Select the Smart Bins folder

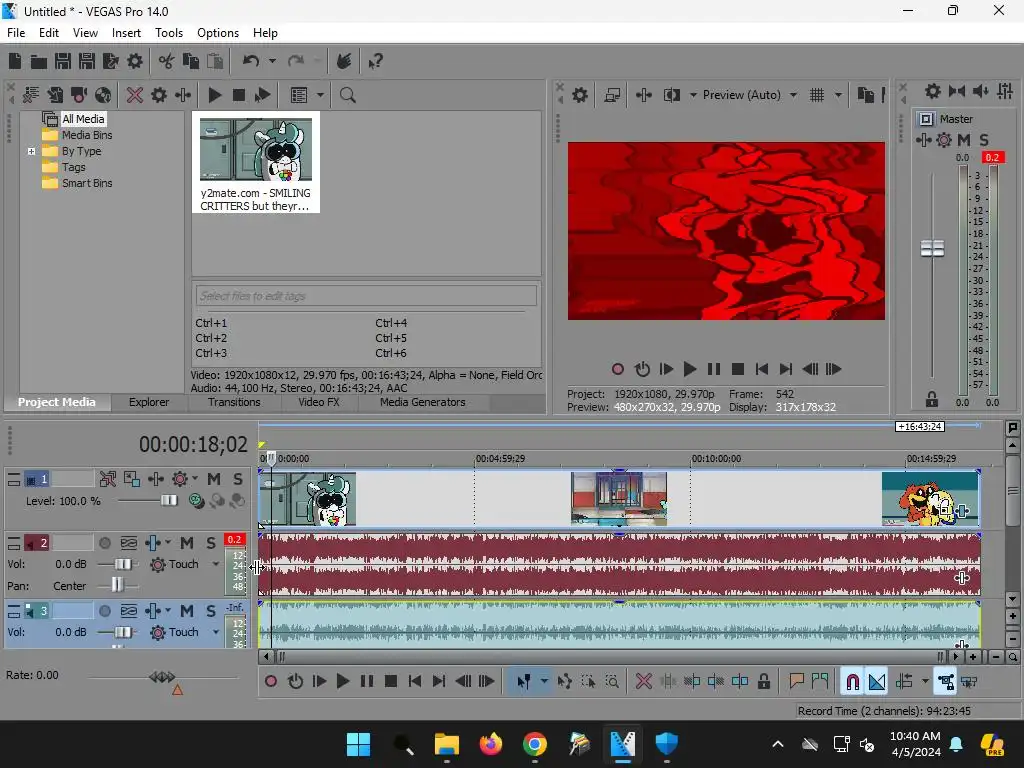[87, 184]
